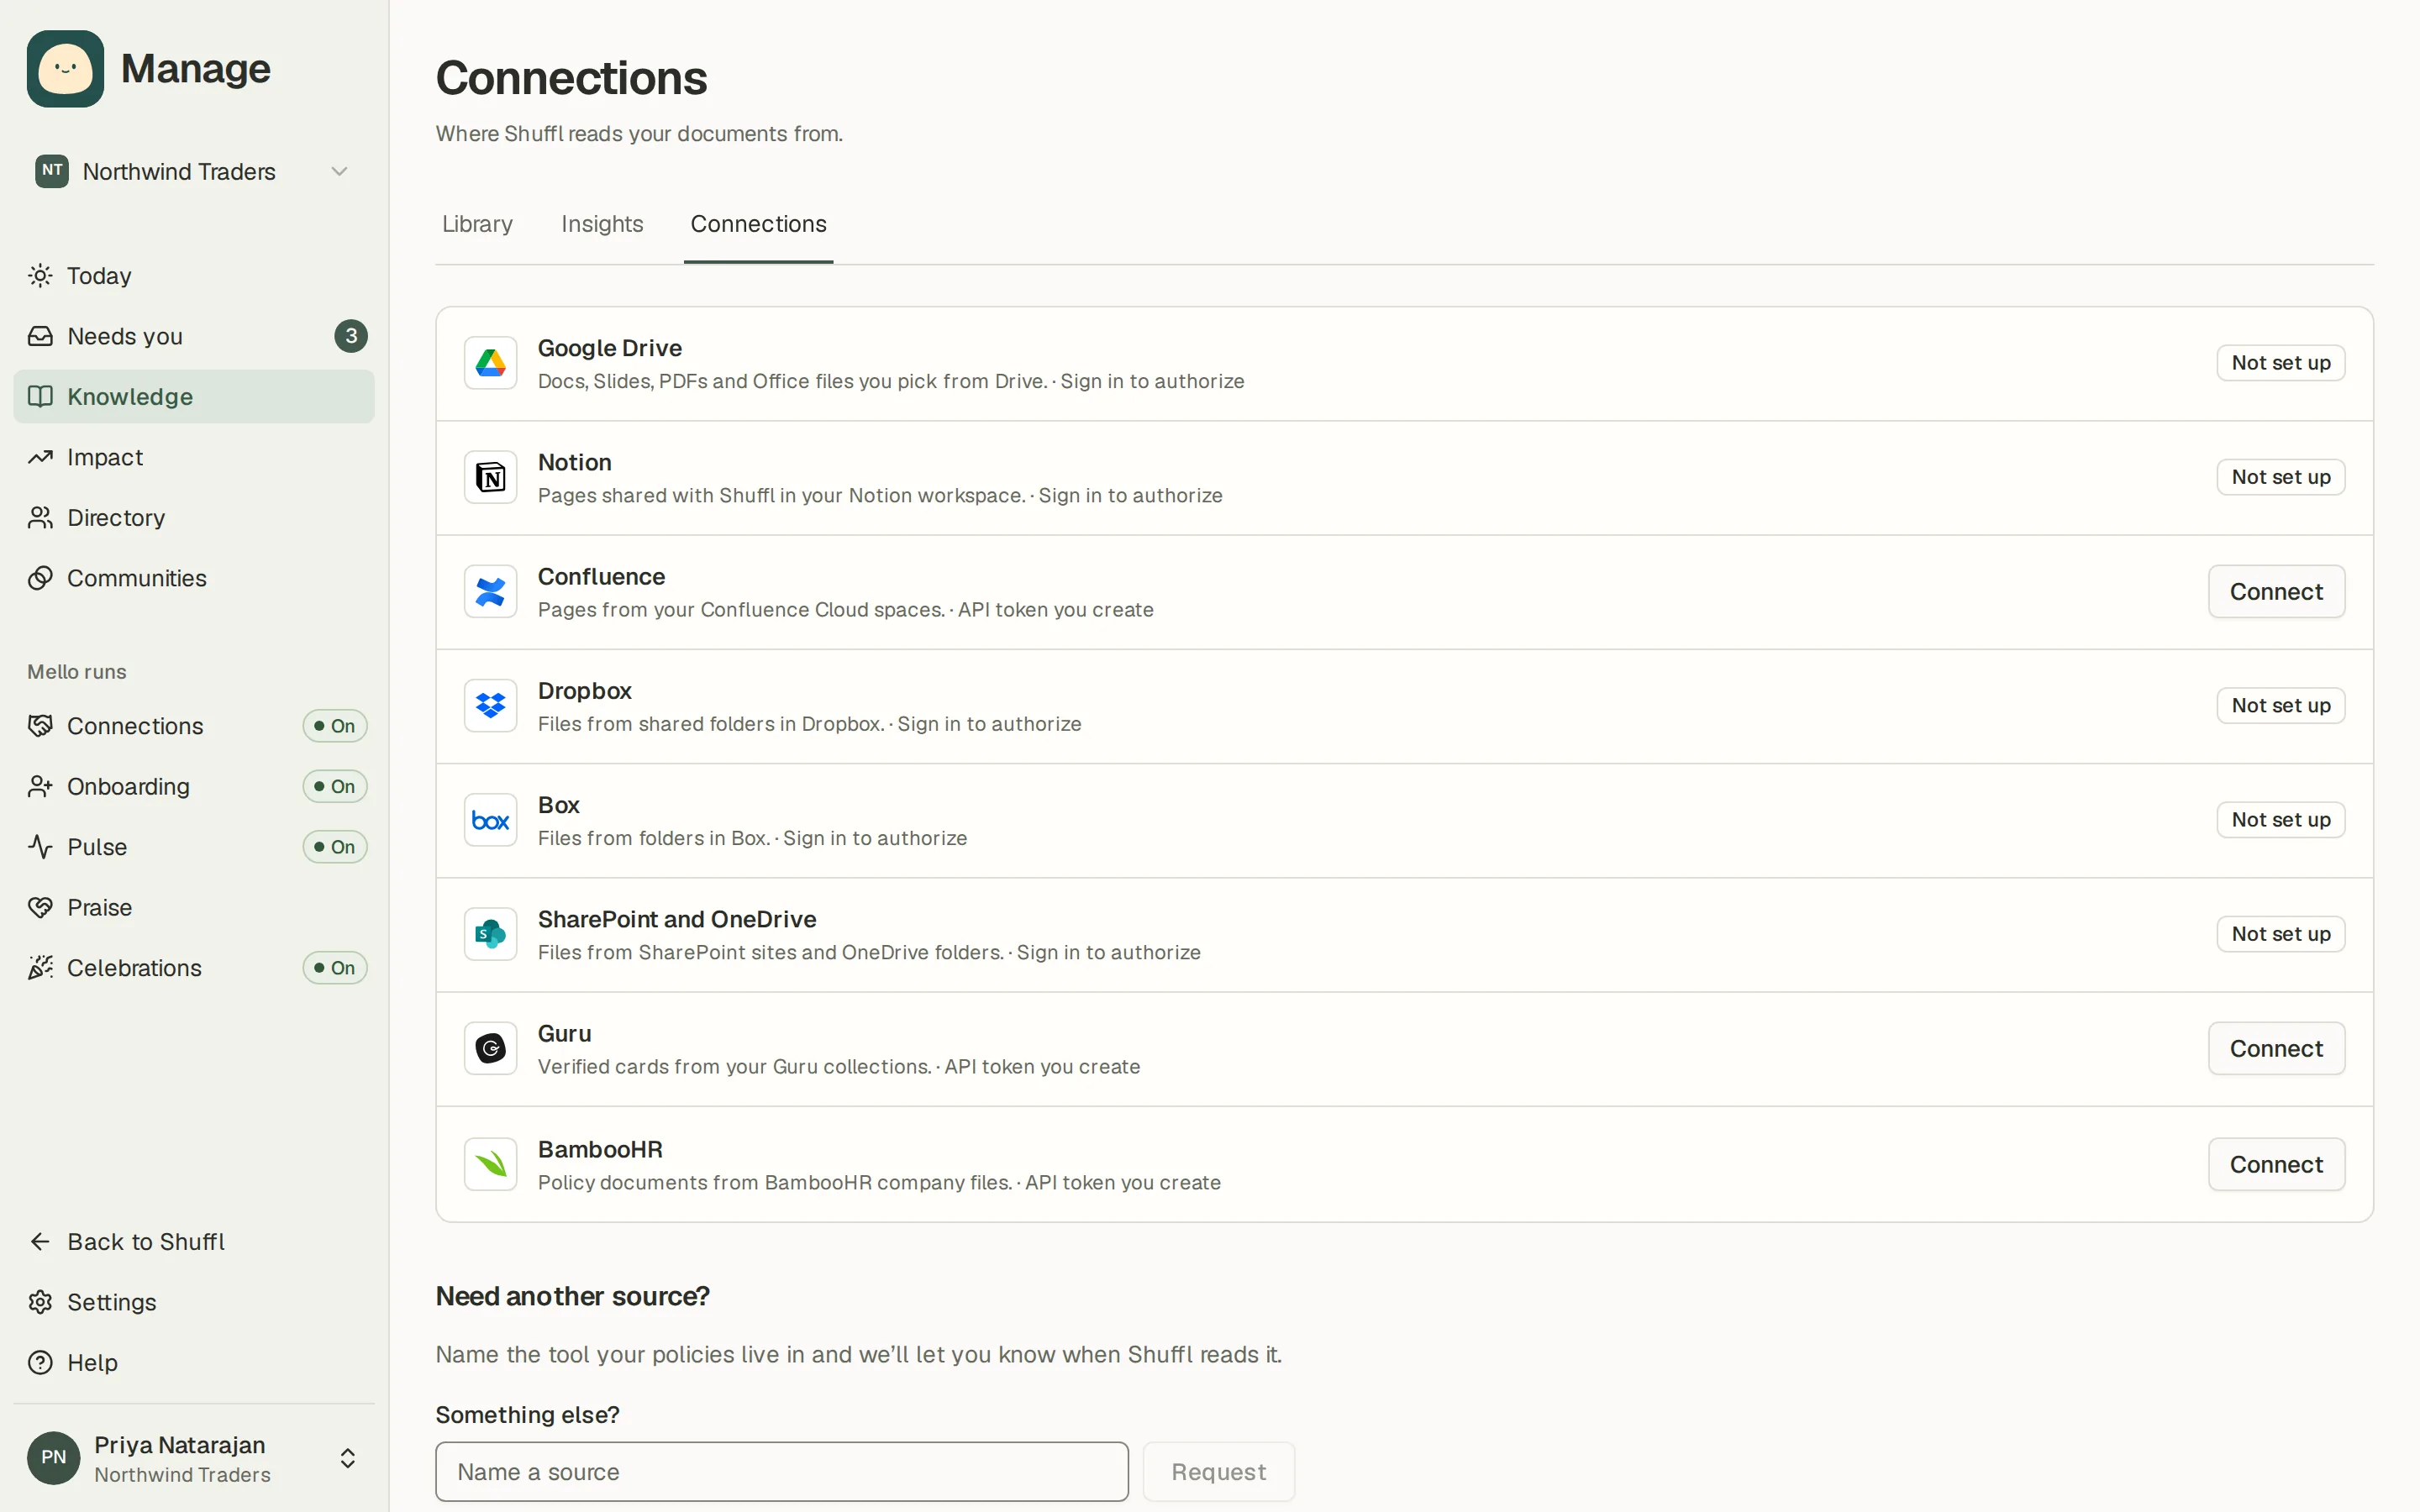The image size is (2420, 1512).
Task: Click the BambooHR leaf icon
Action: [x=490, y=1164]
